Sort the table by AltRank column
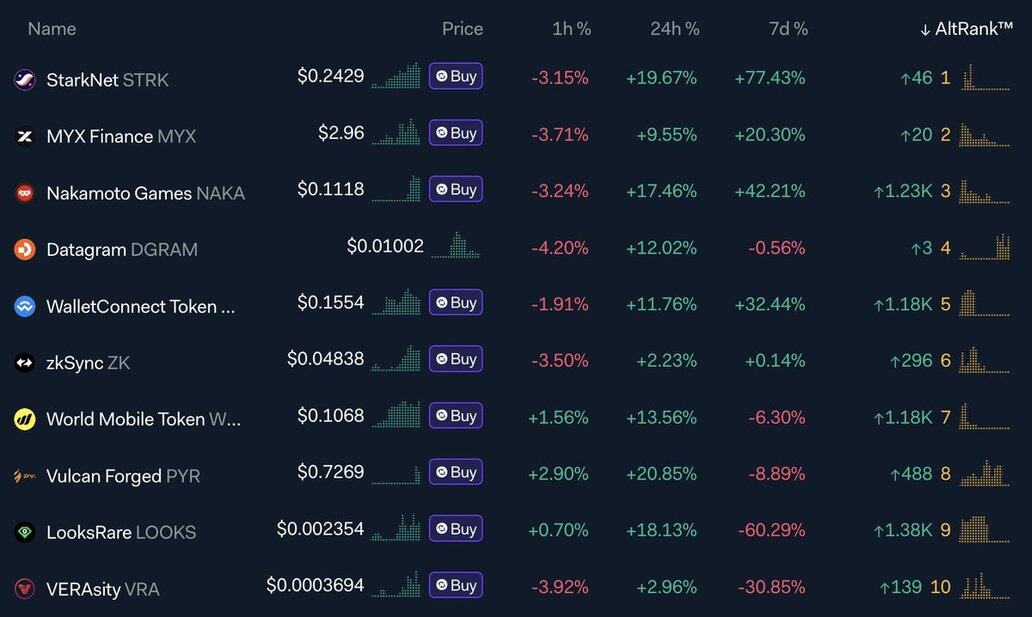Image resolution: width=1032 pixels, height=617 pixels. tap(966, 29)
